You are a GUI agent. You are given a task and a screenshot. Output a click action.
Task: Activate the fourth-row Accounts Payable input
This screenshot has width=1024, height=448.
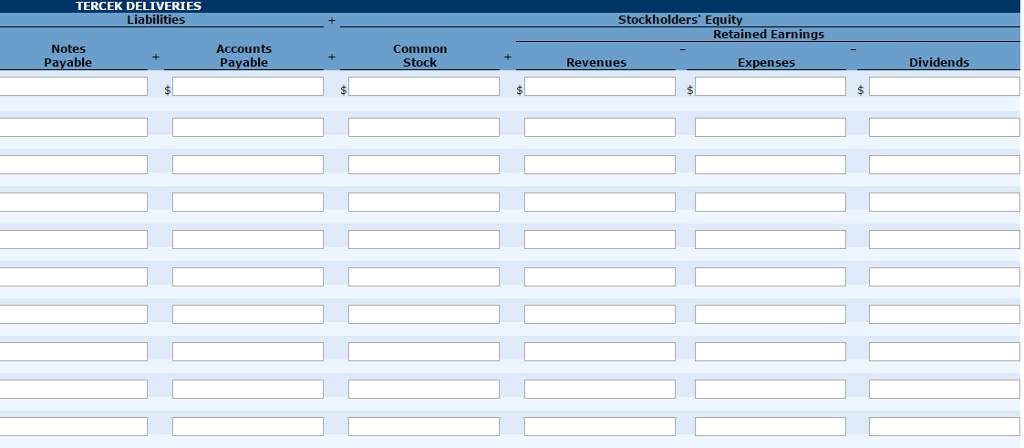coord(248,202)
